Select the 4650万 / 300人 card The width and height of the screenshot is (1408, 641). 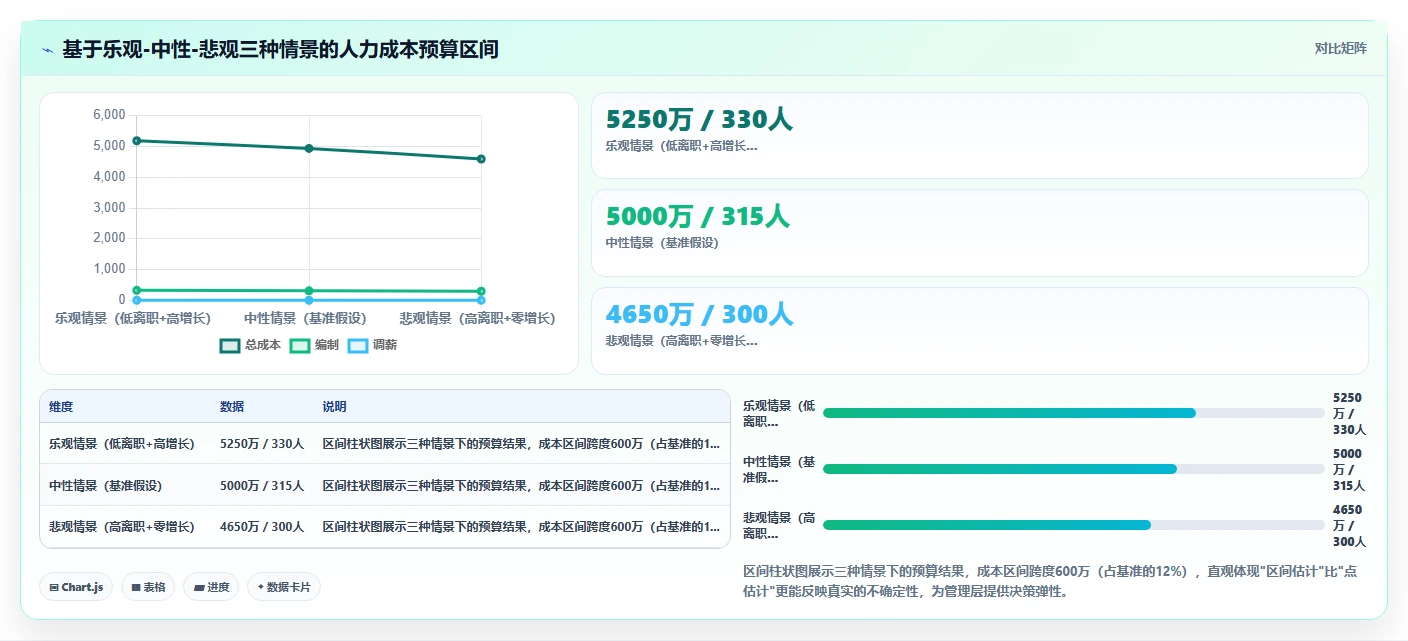point(979,331)
